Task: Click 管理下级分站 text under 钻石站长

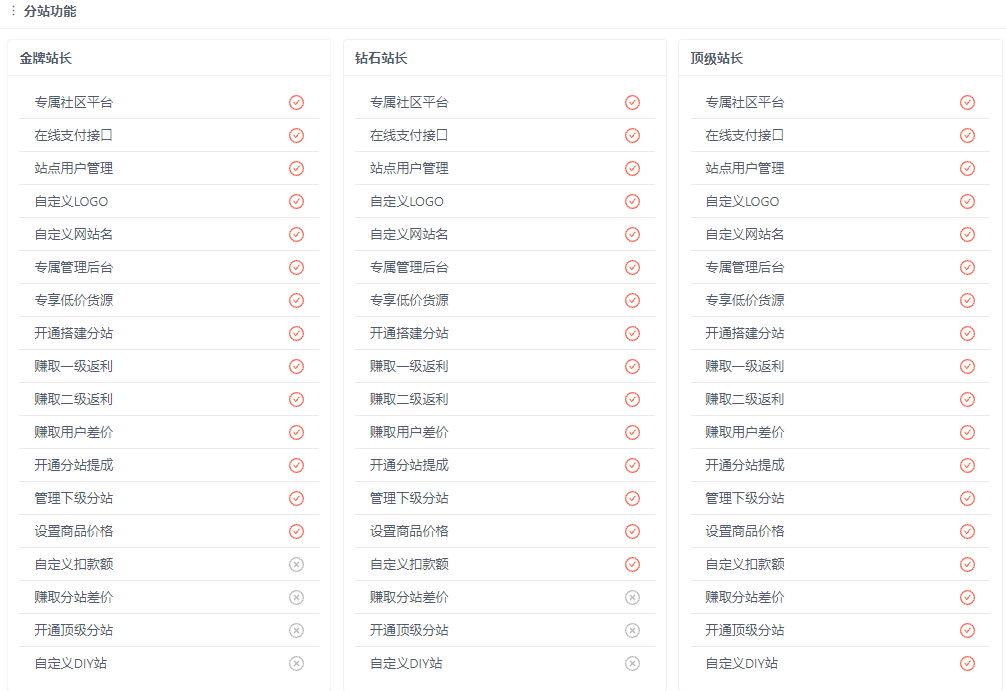Action: 409,499
